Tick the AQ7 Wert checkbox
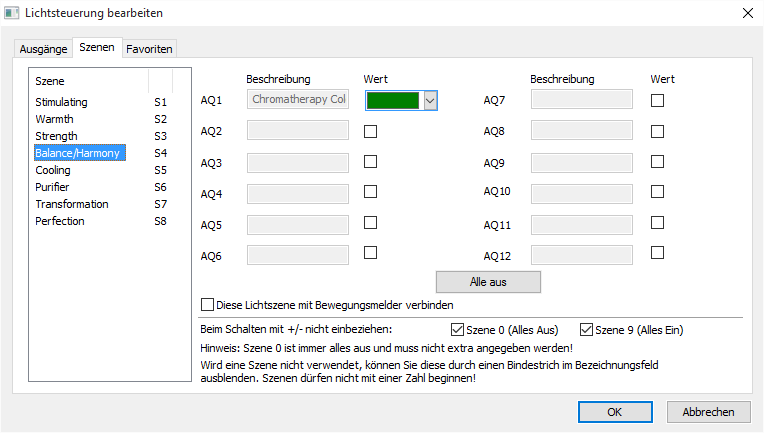 point(657,100)
